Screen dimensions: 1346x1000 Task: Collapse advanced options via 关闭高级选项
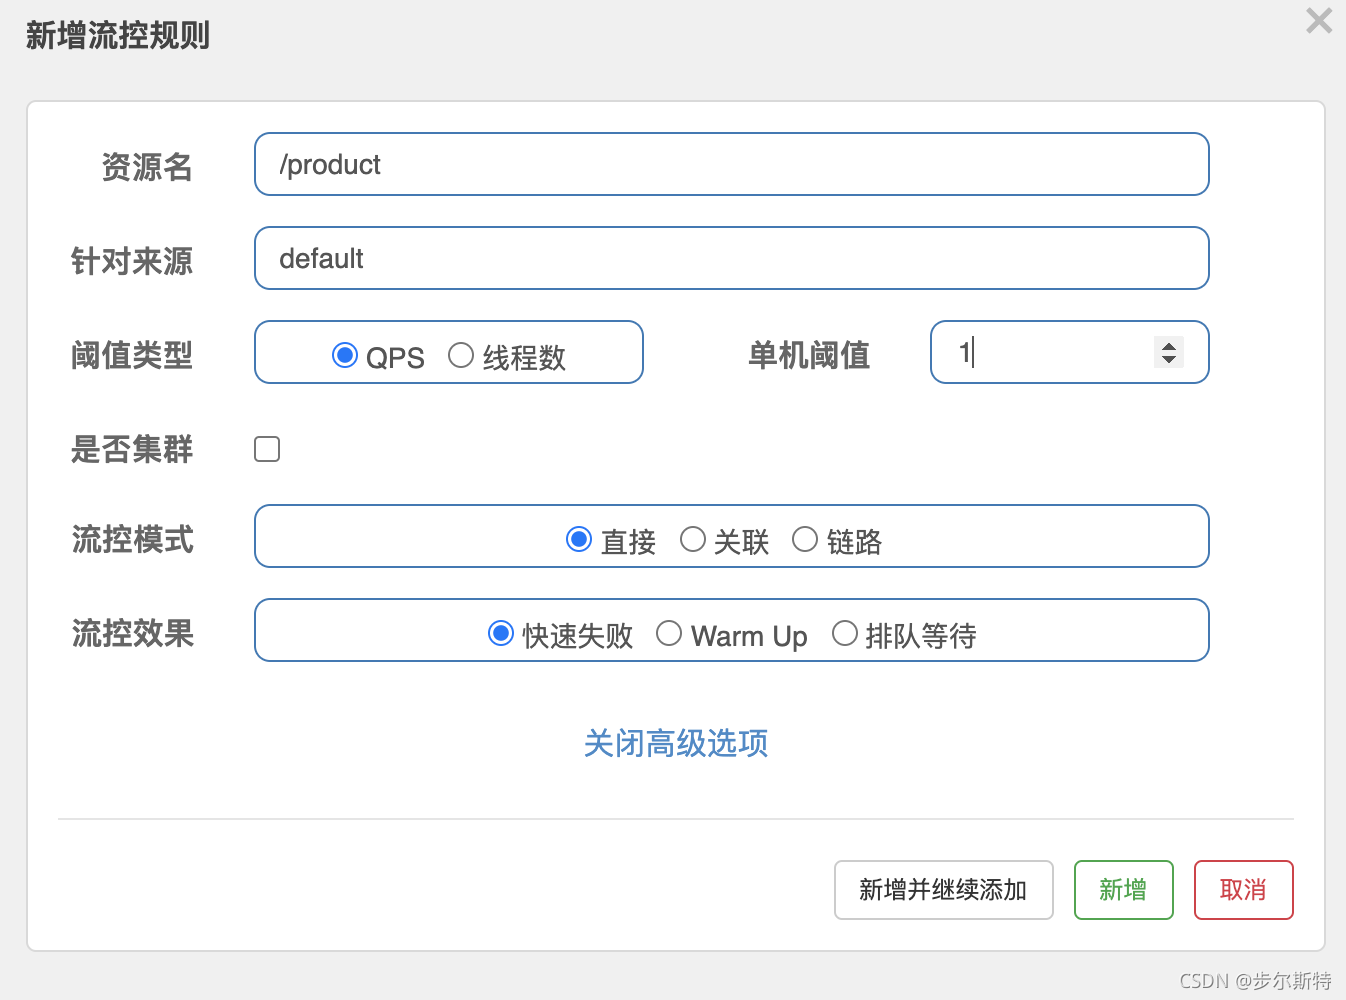pos(676,743)
